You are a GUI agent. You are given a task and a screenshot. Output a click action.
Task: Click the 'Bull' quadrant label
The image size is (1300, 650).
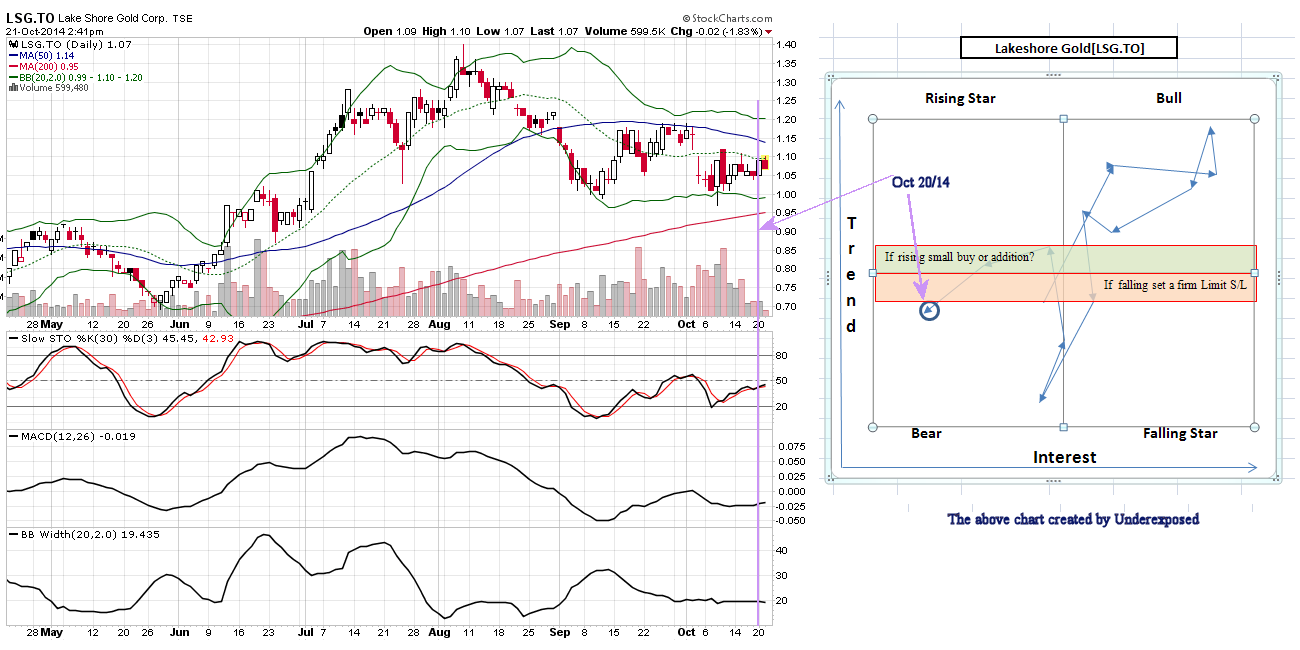point(1168,98)
